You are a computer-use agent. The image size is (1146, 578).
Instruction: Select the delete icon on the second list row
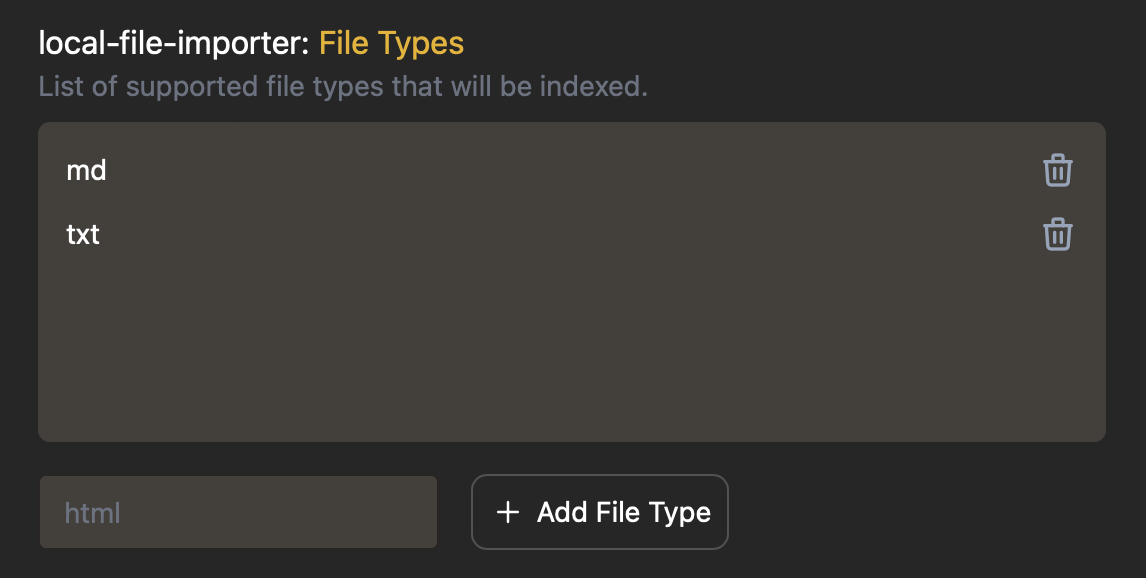tap(1058, 234)
